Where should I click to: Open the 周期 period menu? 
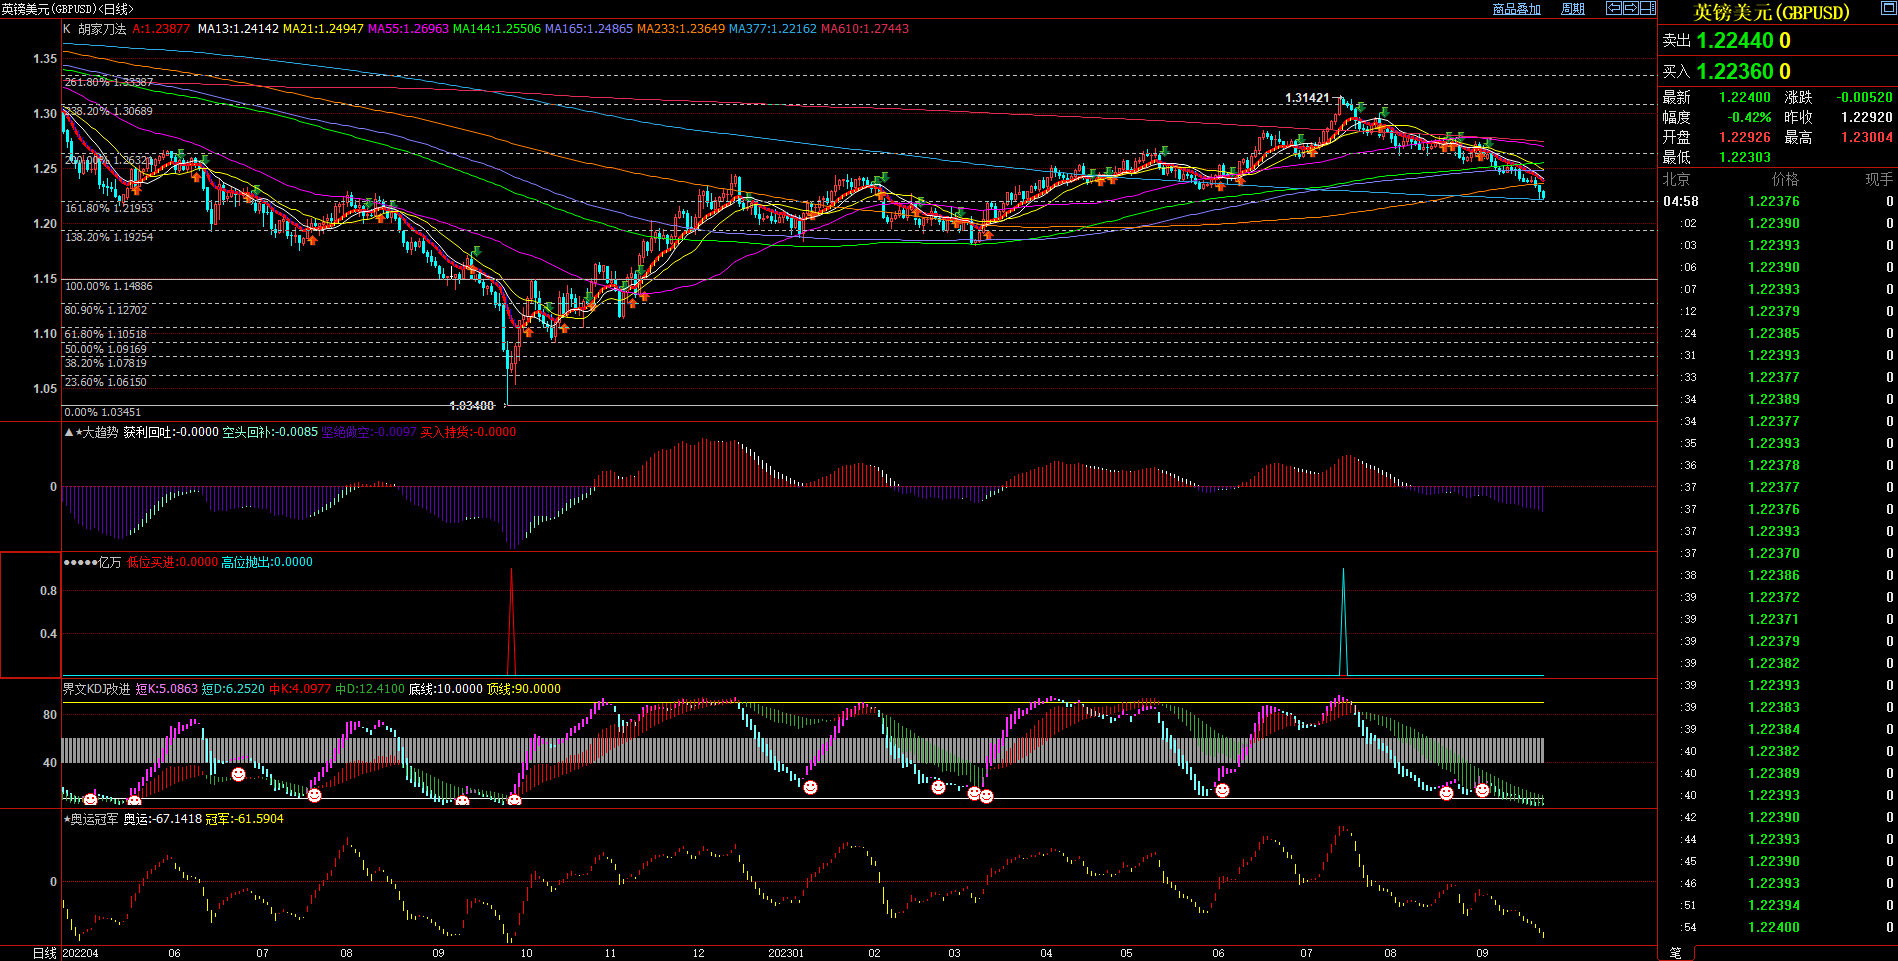1573,9
